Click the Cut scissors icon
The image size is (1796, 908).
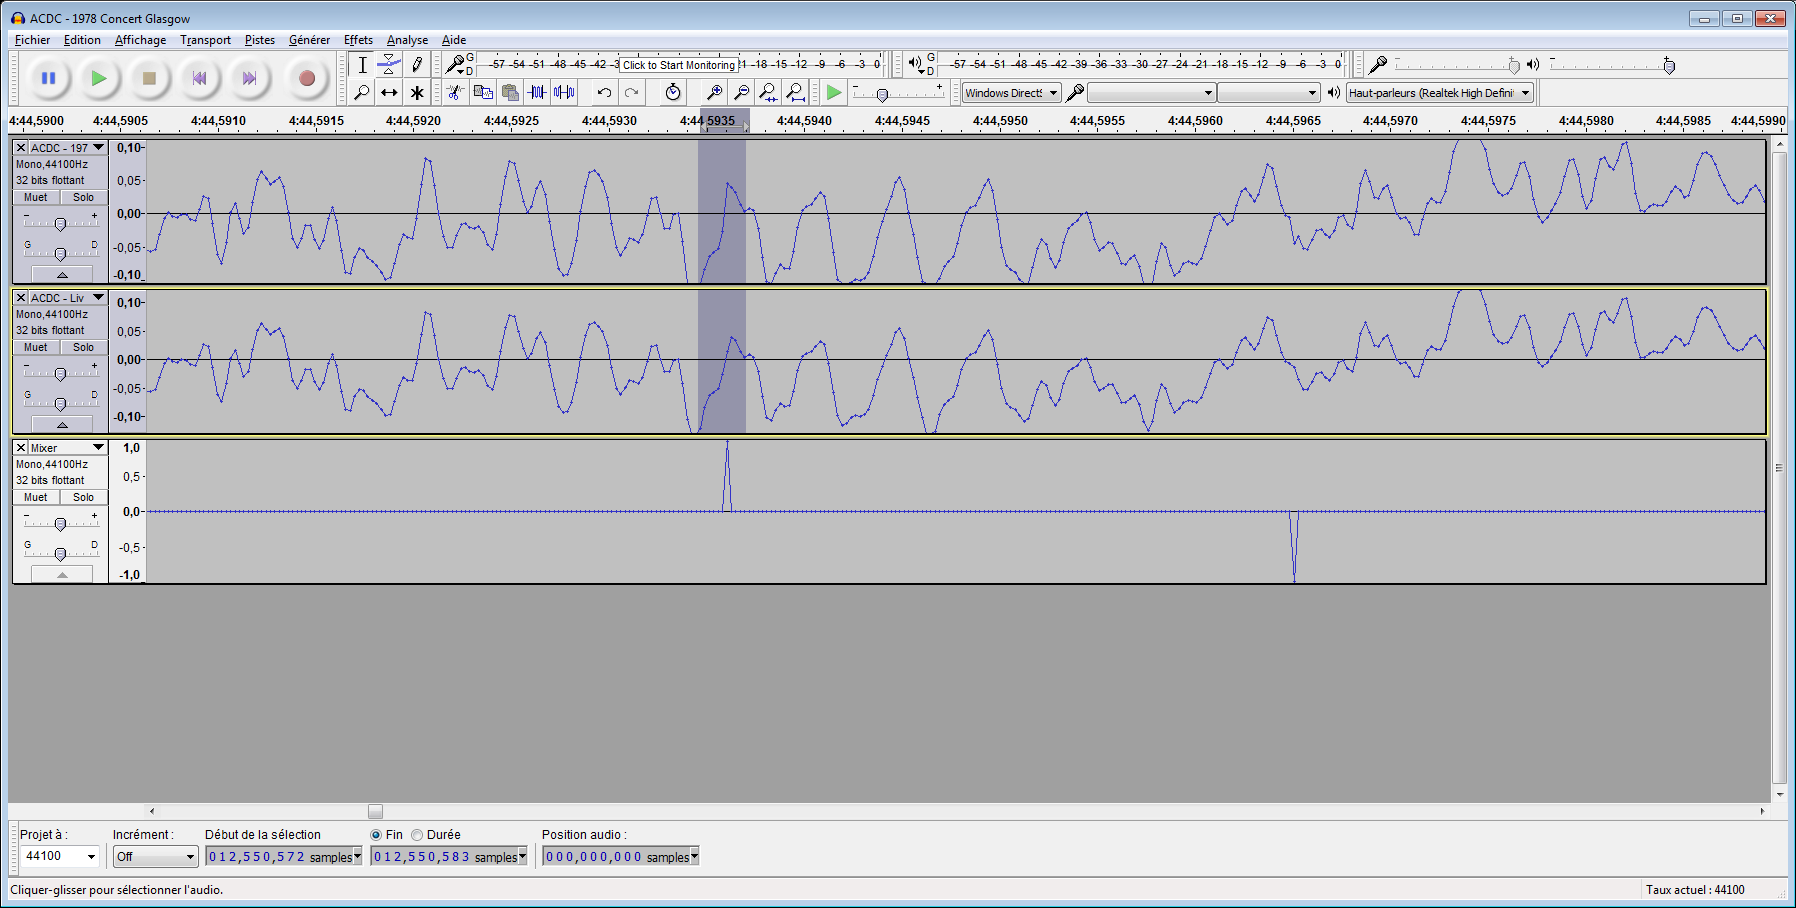(x=455, y=92)
